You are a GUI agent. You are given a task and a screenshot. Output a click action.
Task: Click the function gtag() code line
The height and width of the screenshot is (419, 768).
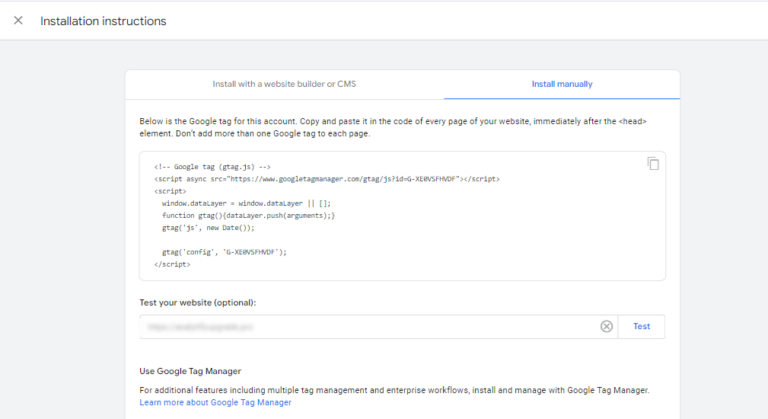coord(248,216)
